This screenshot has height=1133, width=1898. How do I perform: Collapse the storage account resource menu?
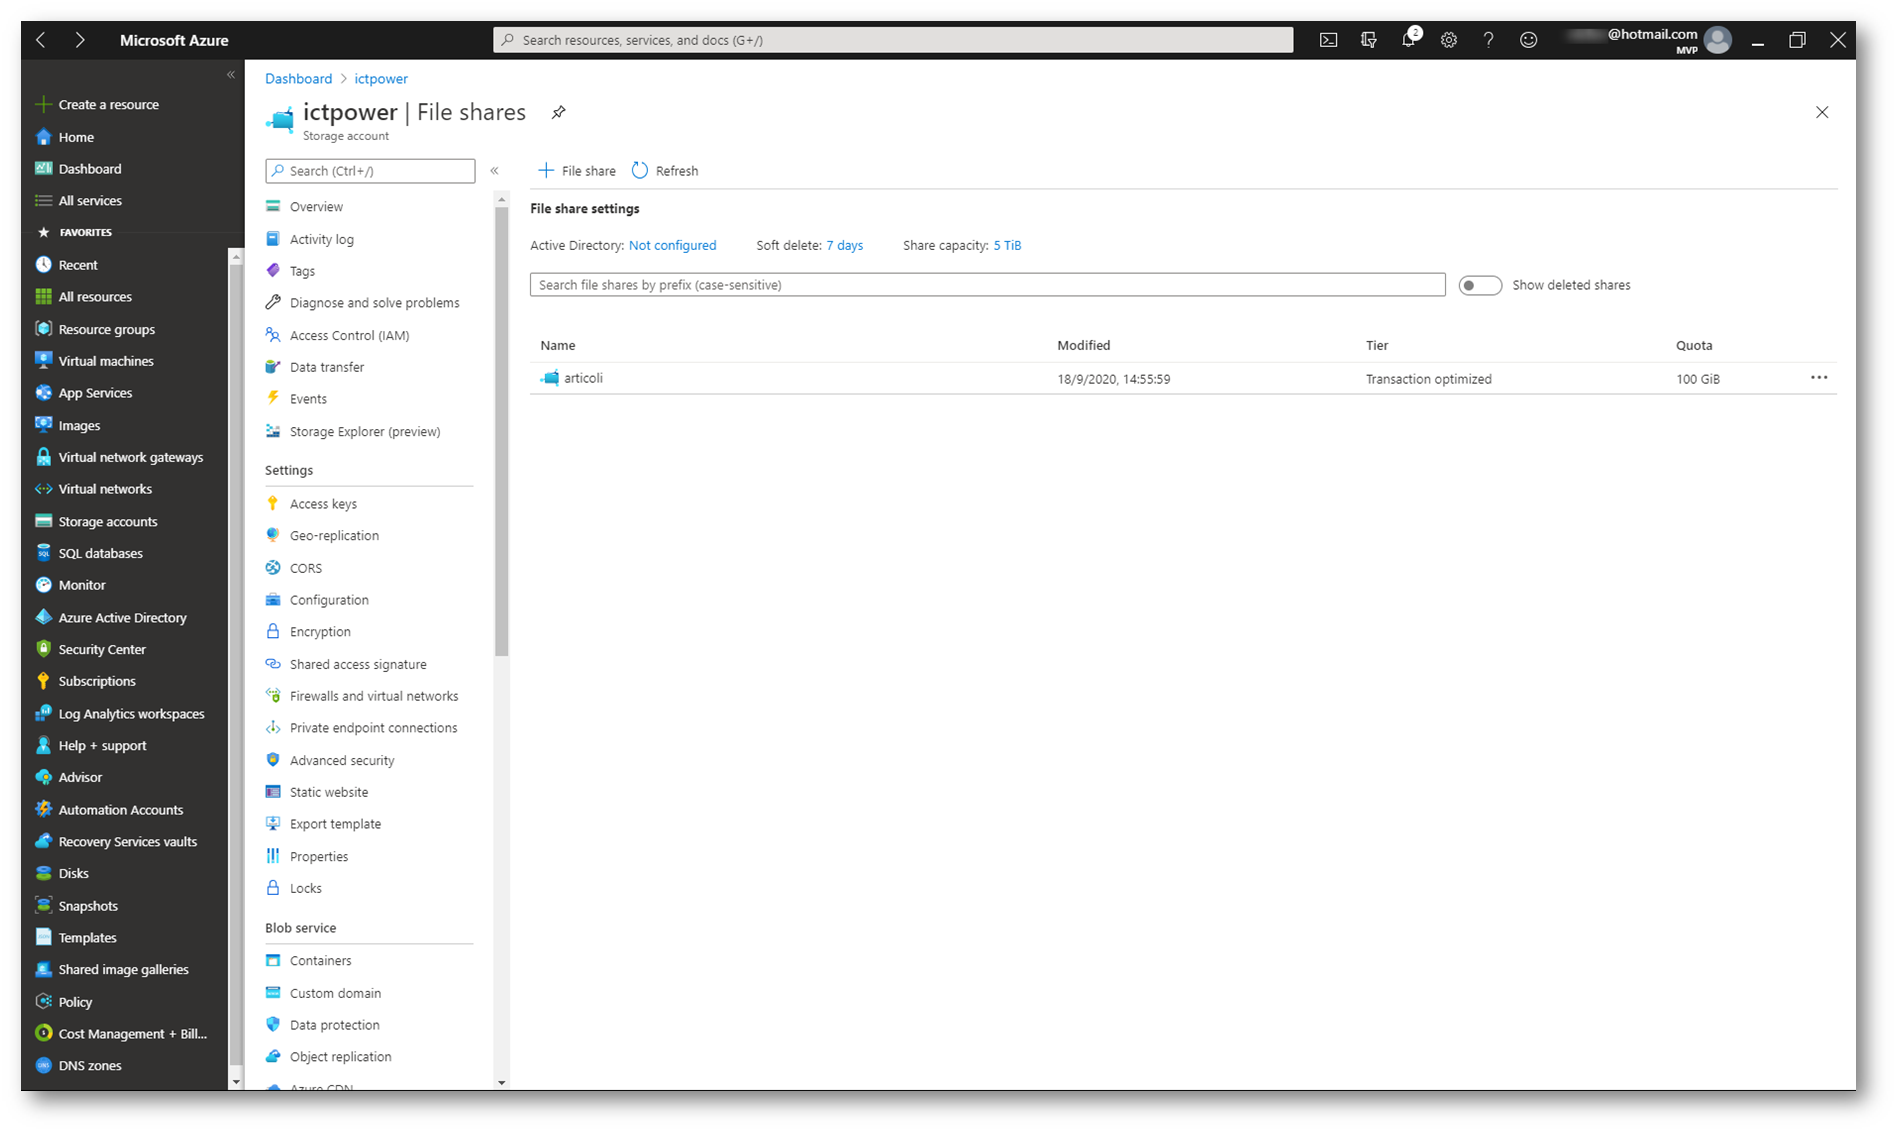[x=494, y=171]
